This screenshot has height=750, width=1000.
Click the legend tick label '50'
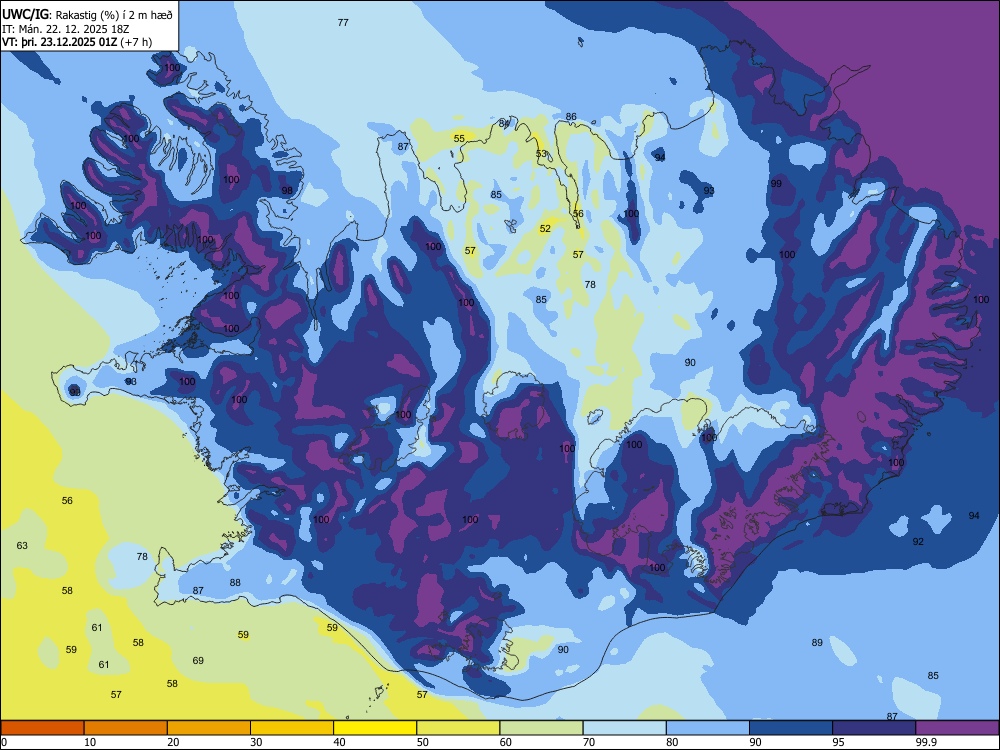point(422,742)
